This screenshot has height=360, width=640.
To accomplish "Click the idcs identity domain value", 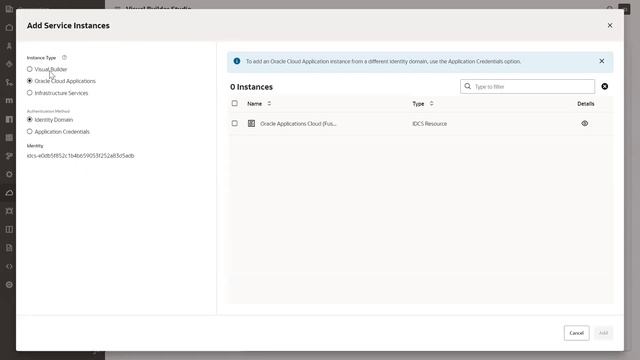I will tap(80, 156).
